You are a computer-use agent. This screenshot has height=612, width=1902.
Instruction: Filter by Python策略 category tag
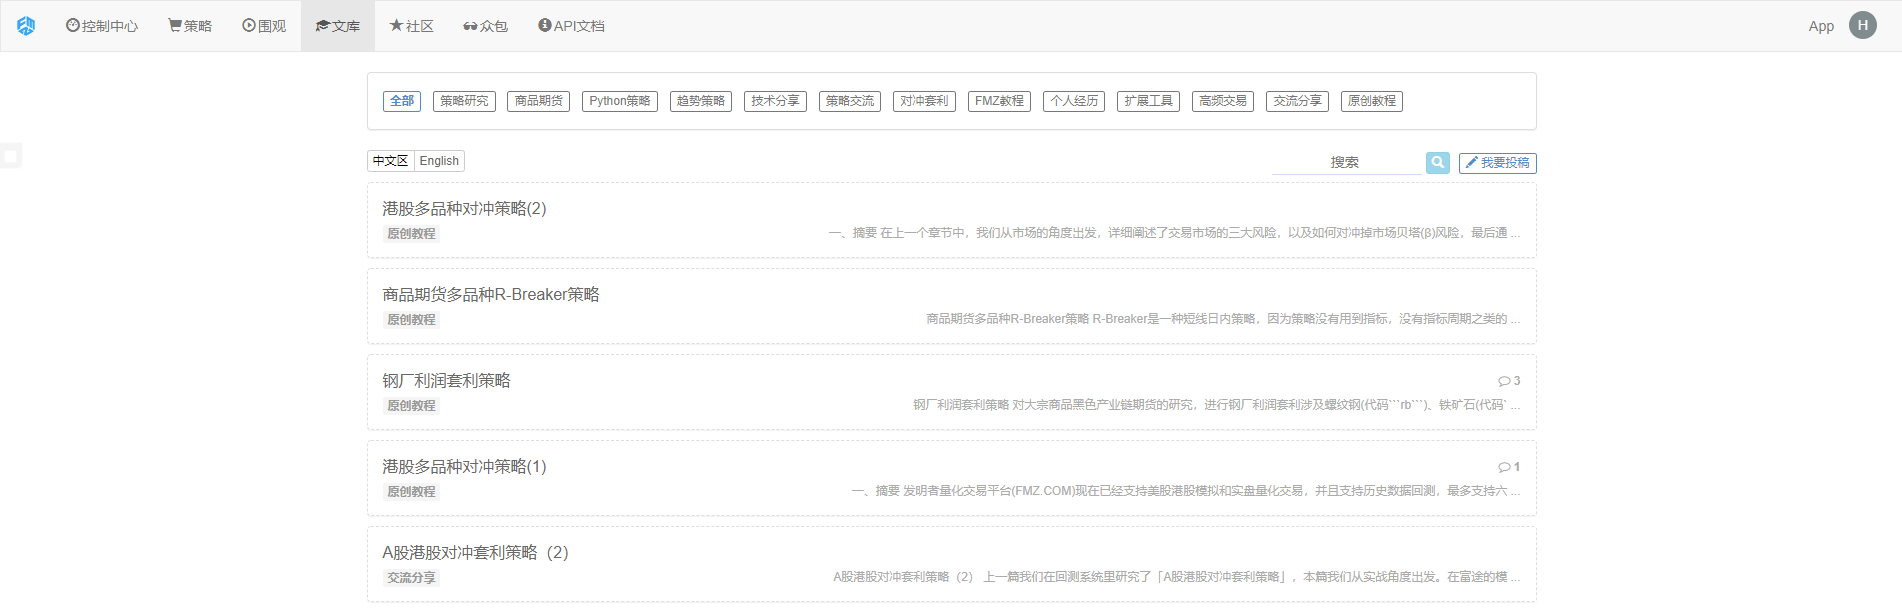(x=619, y=101)
